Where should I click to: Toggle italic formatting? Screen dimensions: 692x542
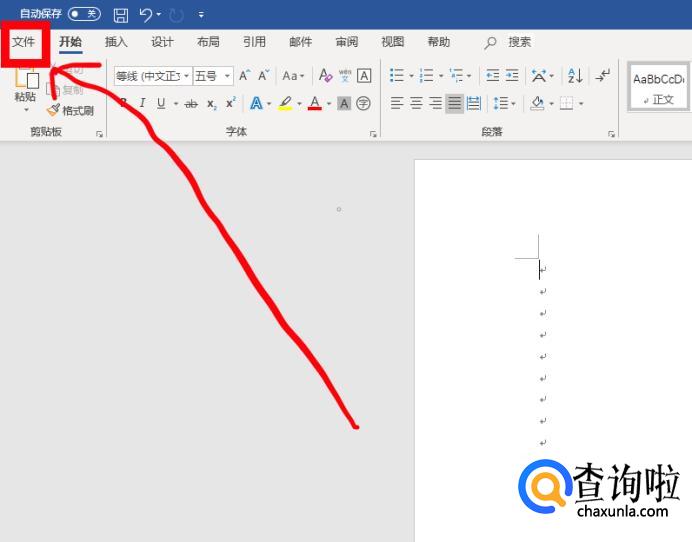tap(142, 103)
